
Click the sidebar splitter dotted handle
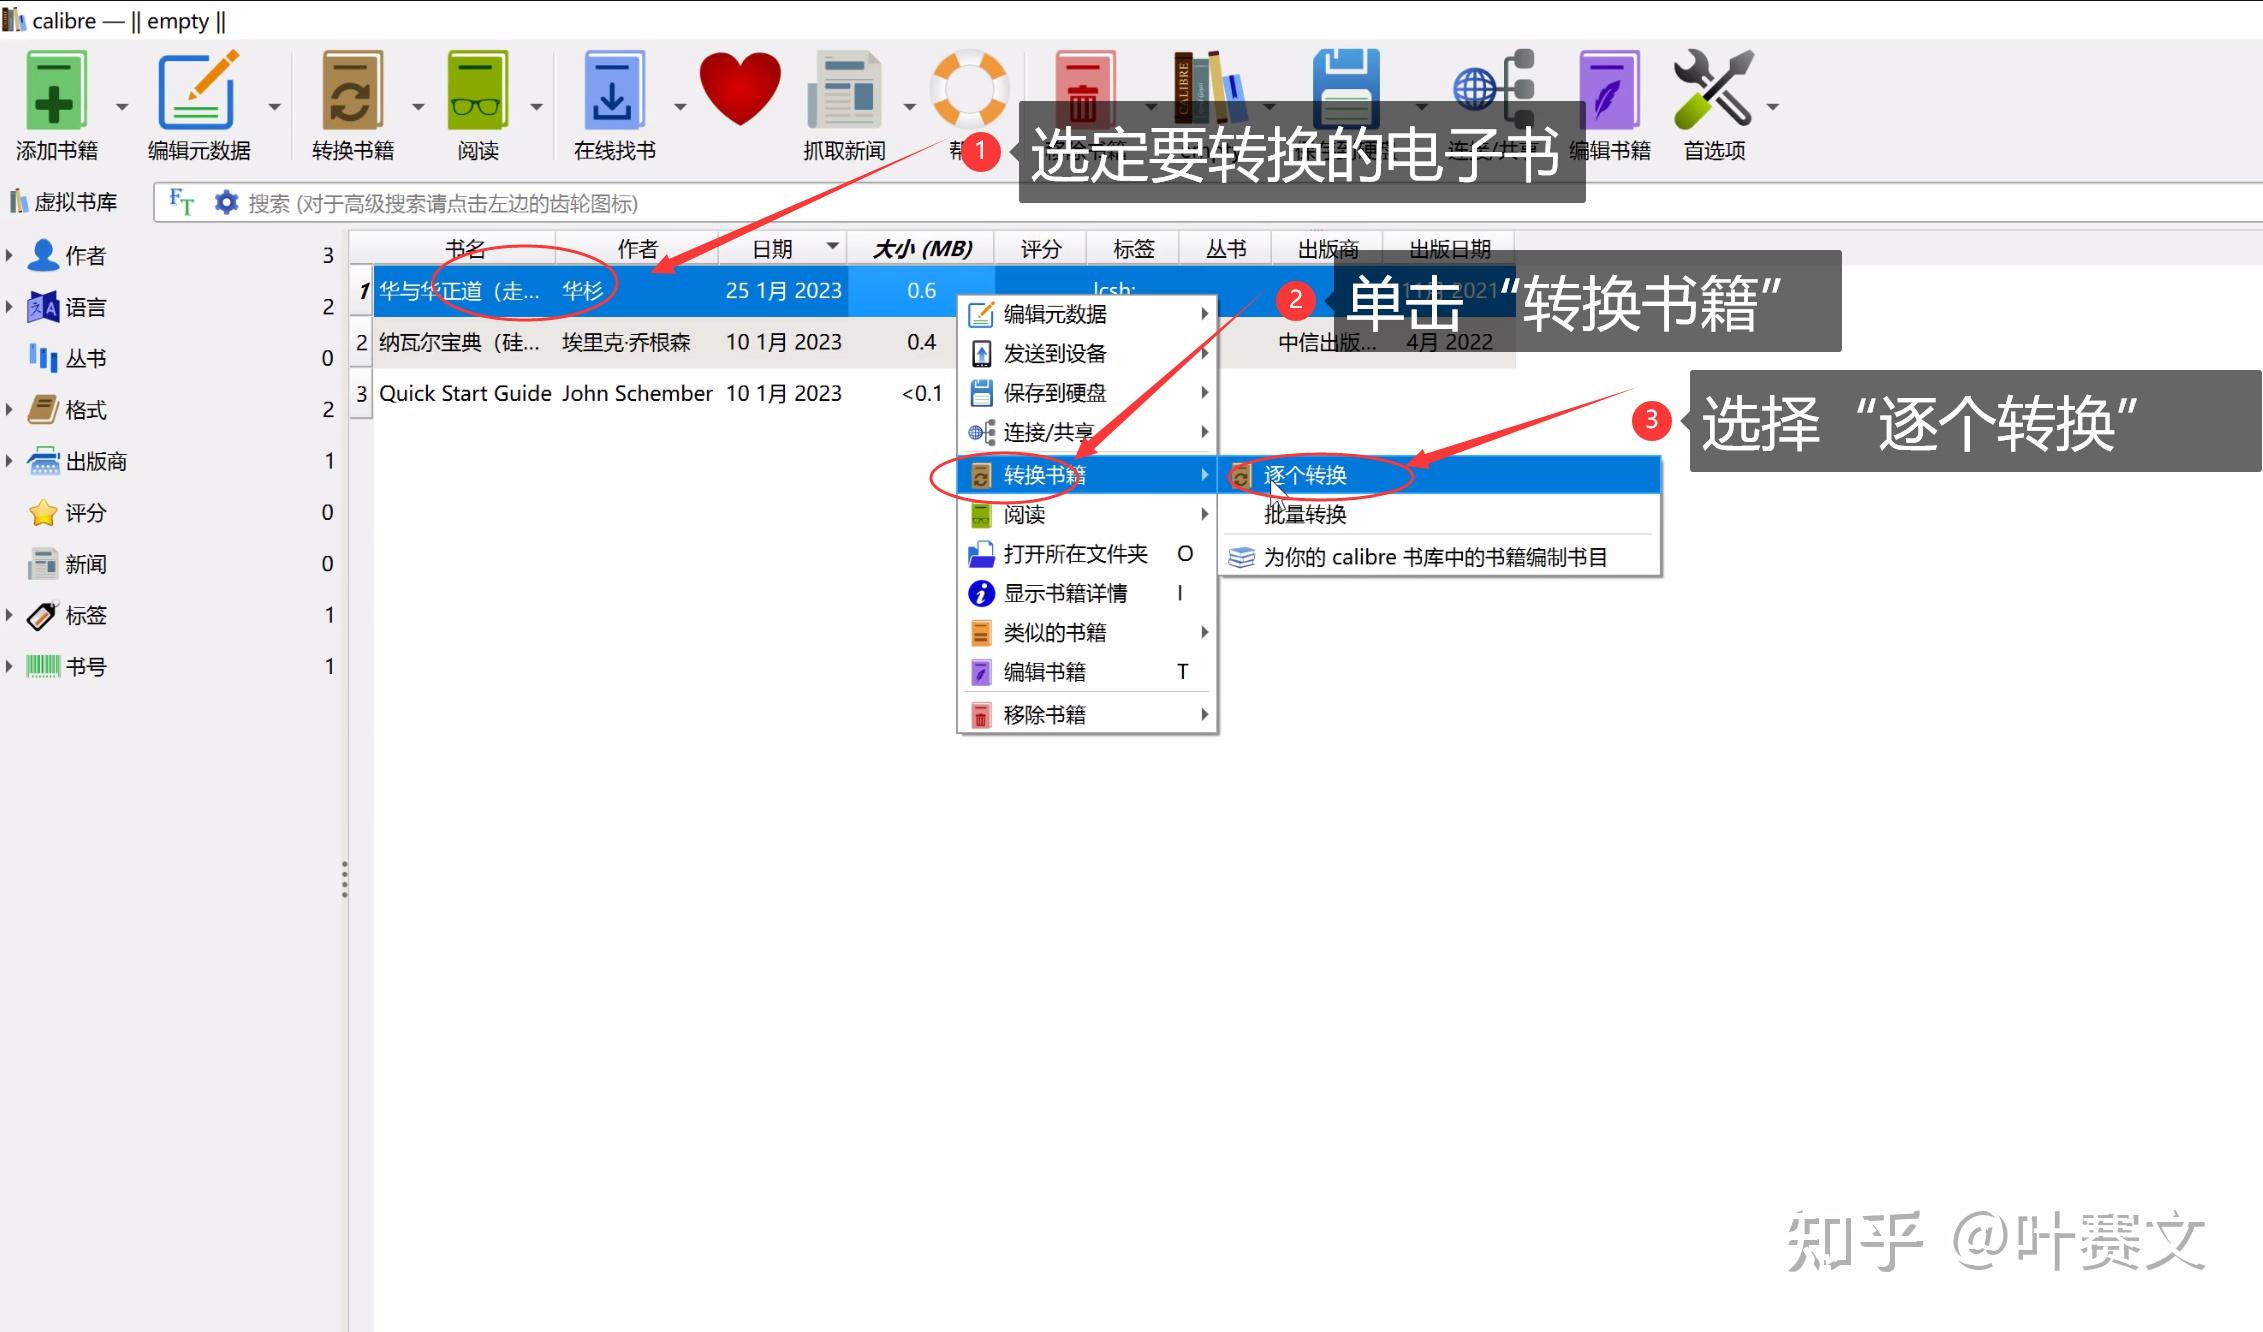[345, 879]
